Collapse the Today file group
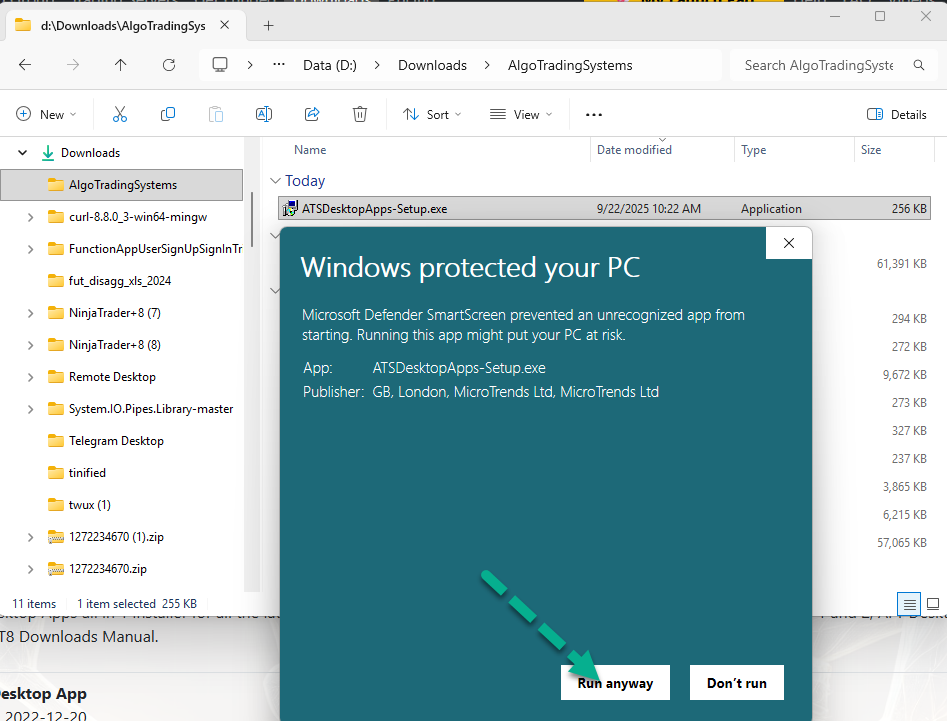Image resolution: width=947 pixels, height=721 pixels. pyautogui.click(x=275, y=181)
